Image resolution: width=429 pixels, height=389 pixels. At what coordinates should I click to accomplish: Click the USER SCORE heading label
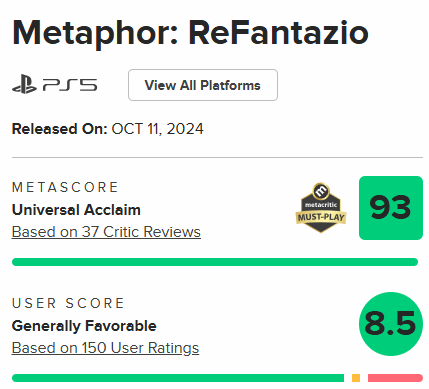click(68, 303)
